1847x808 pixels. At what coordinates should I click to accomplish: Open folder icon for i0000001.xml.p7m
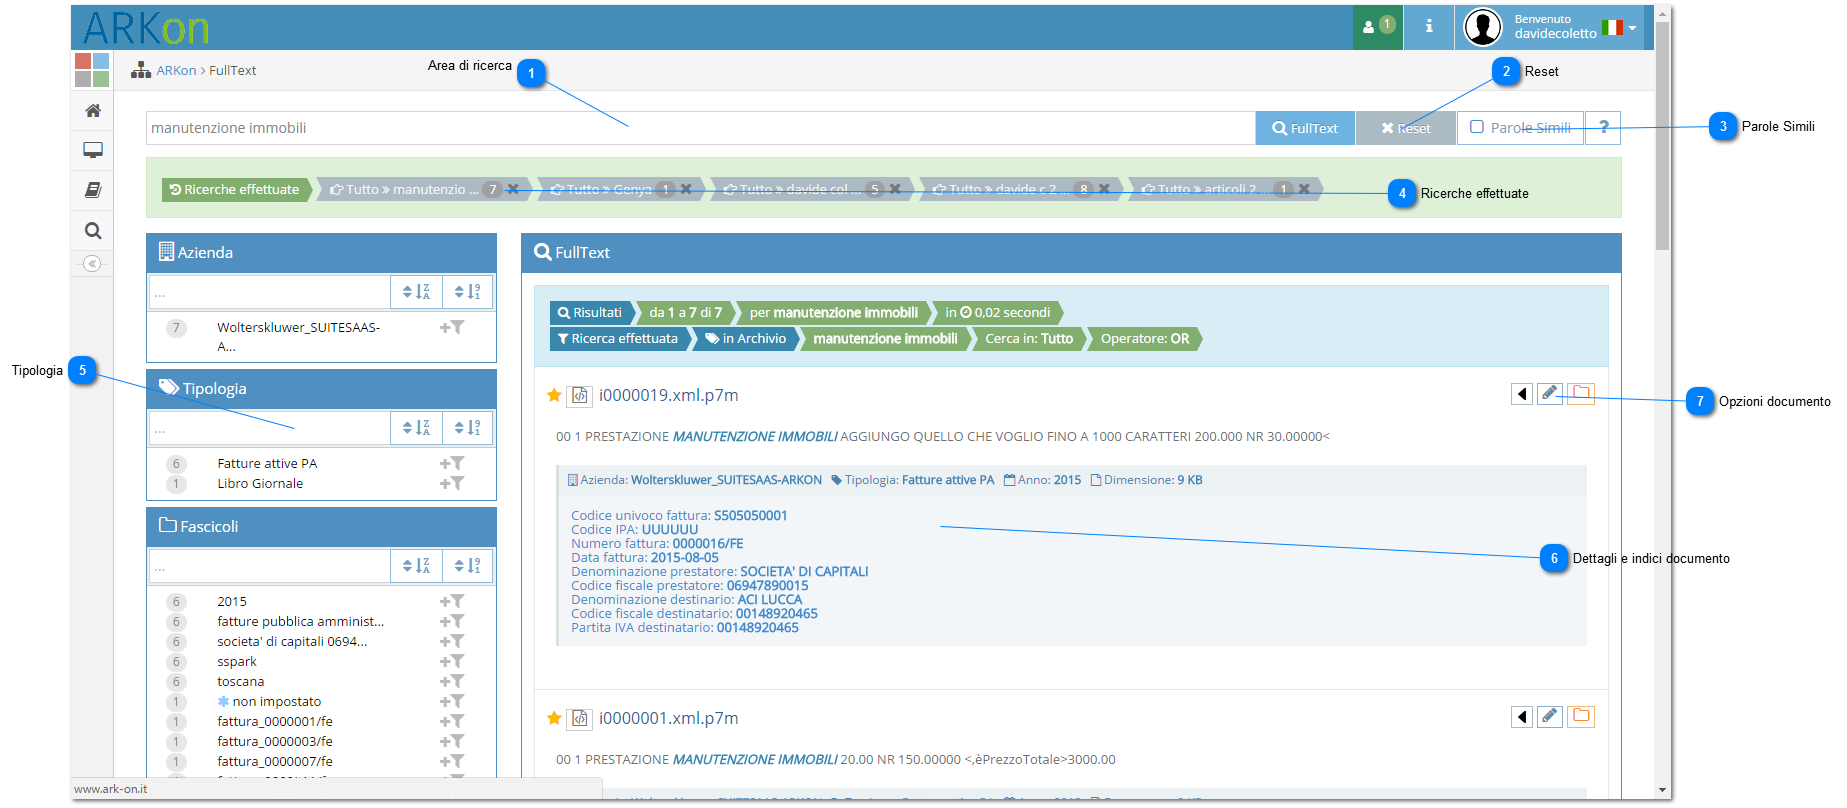click(x=1581, y=716)
